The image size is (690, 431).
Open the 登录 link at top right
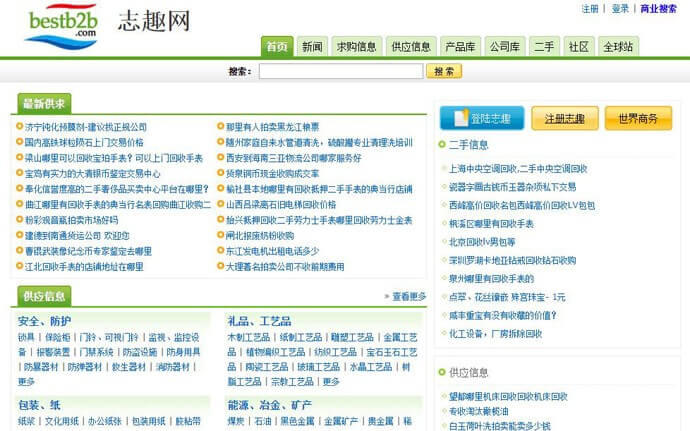tap(620, 9)
